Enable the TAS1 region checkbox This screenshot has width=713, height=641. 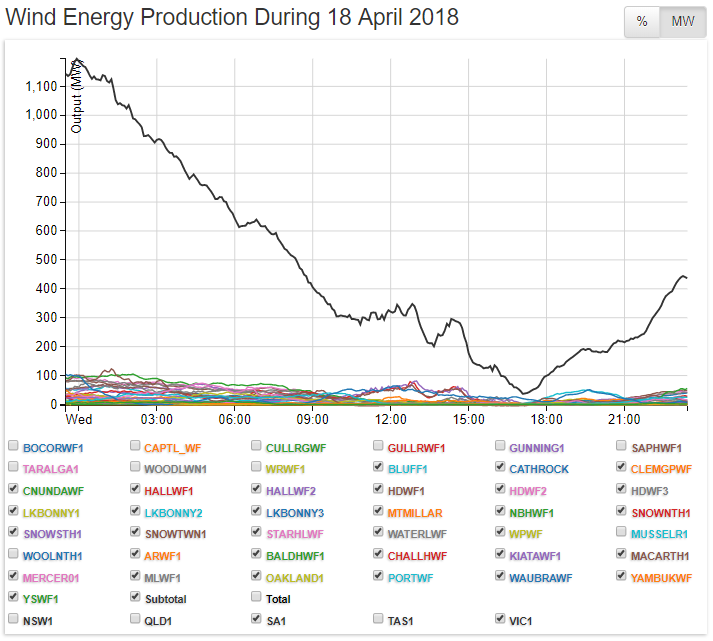(x=379, y=619)
